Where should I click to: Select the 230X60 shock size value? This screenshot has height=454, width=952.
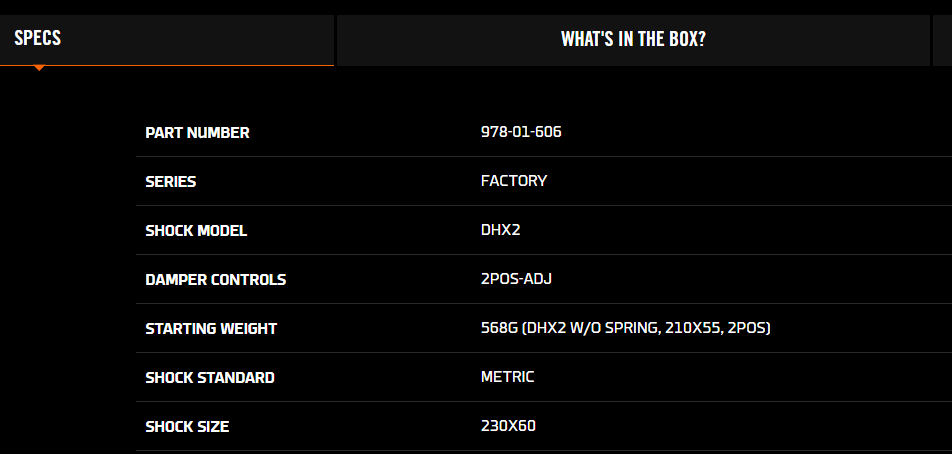click(x=508, y=426)
